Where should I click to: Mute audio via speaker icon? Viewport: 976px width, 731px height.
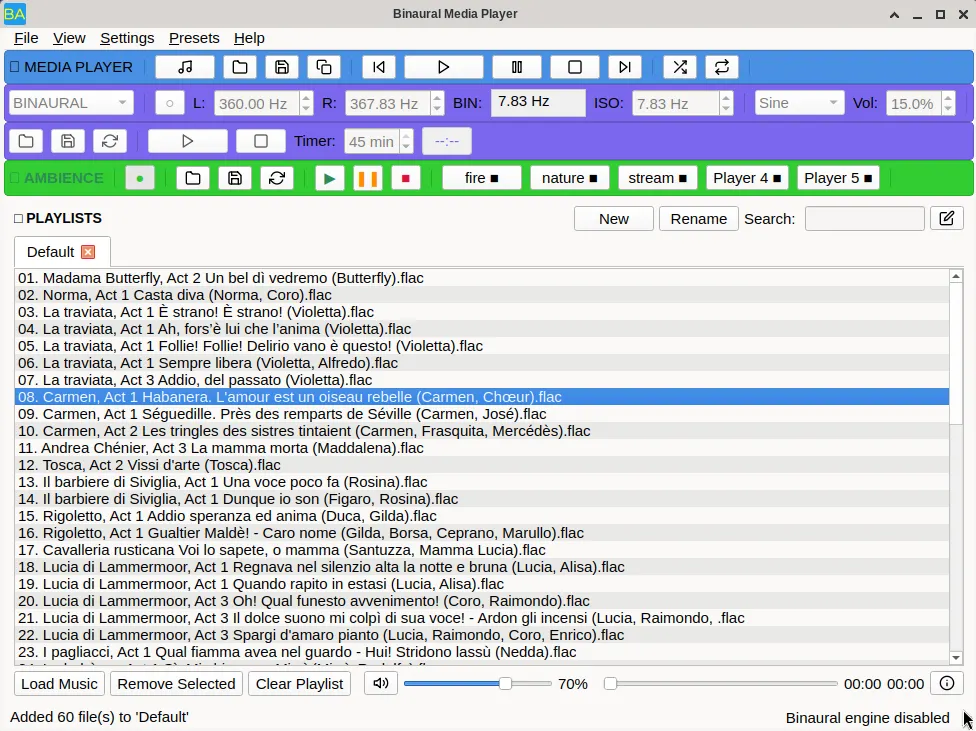[381, 684]
